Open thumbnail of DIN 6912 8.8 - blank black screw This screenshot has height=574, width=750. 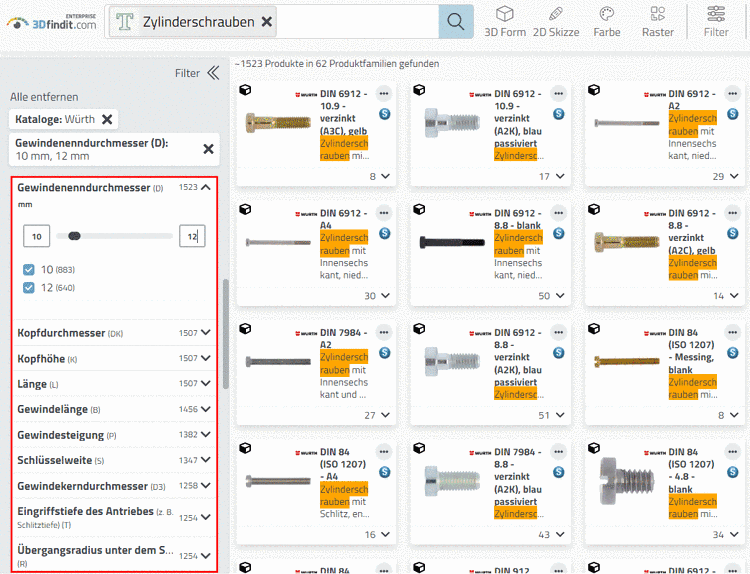pyautogui.click(x=452, y=243)
